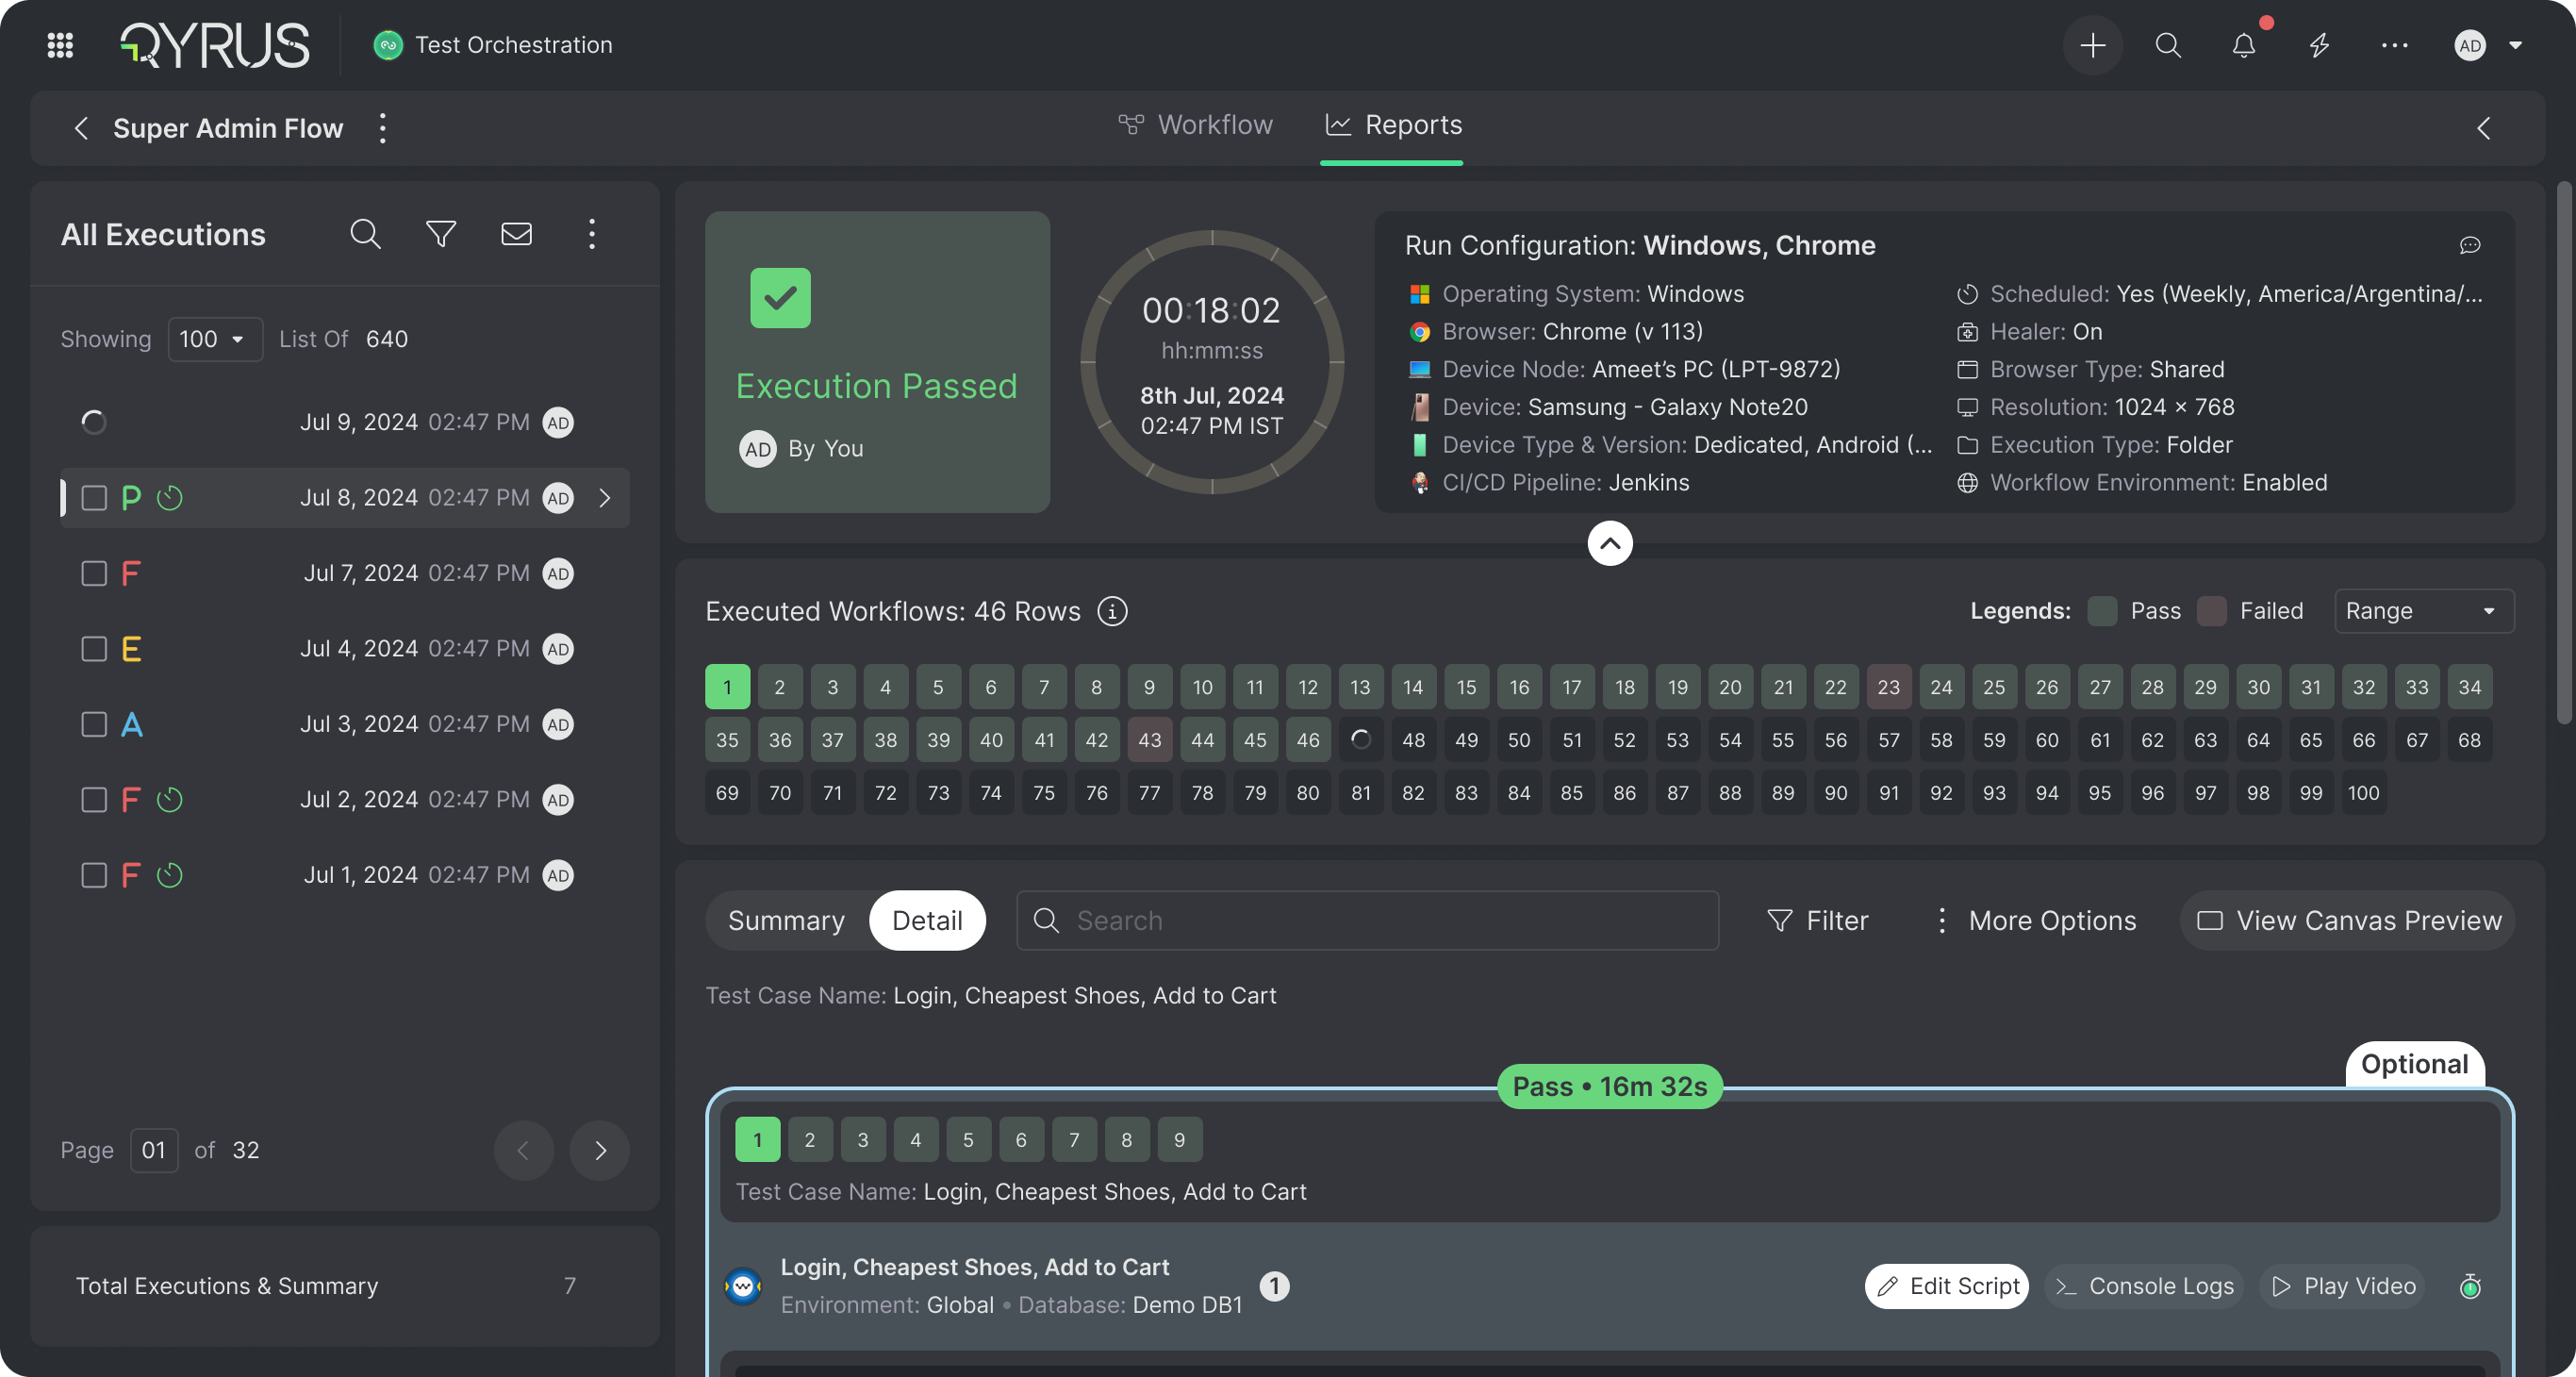
Task: Click the Failed legend swatch
Action: point(2211,611)
